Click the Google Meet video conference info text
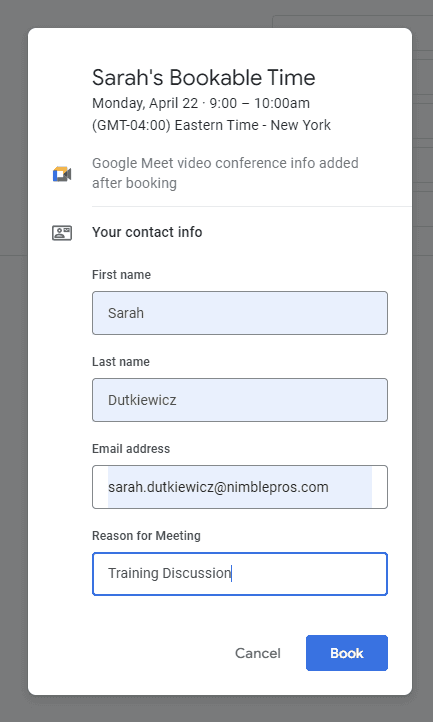 [225, 173]
